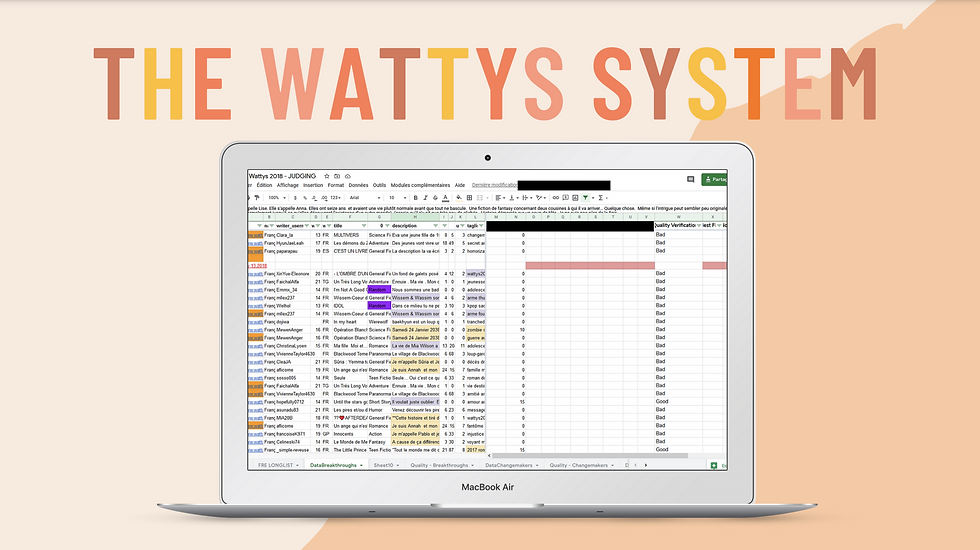Click the merge cells icon
This screenshot has height=550, width=980.
pos(480,198)
